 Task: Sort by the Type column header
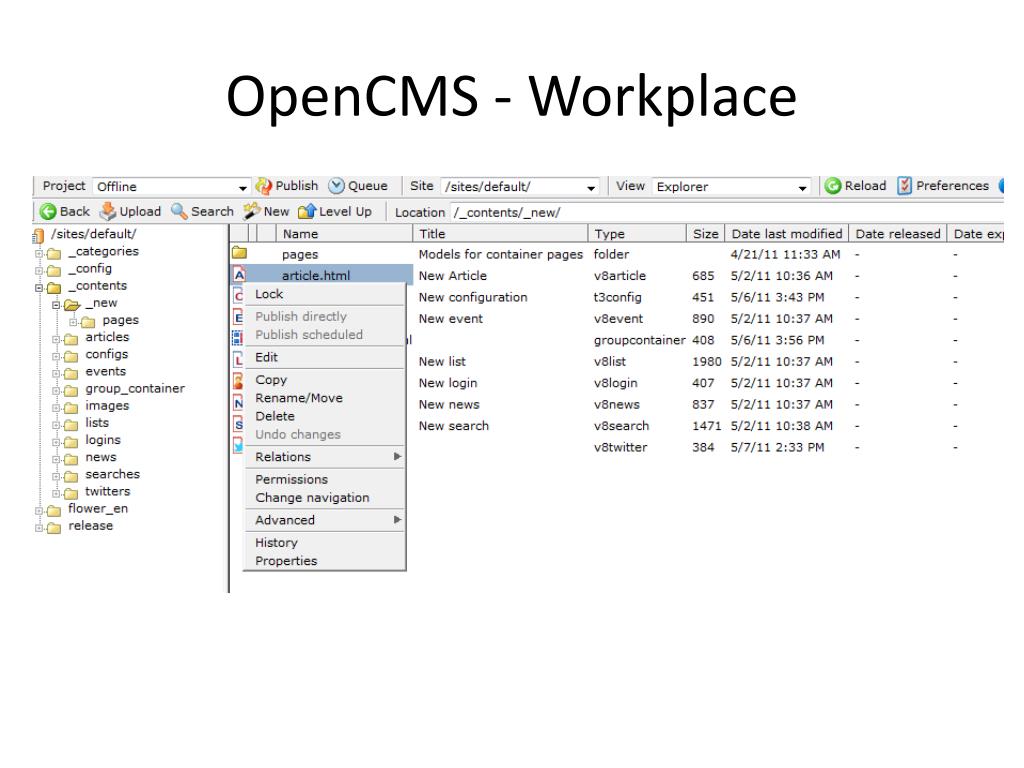(x=637, y=234)
